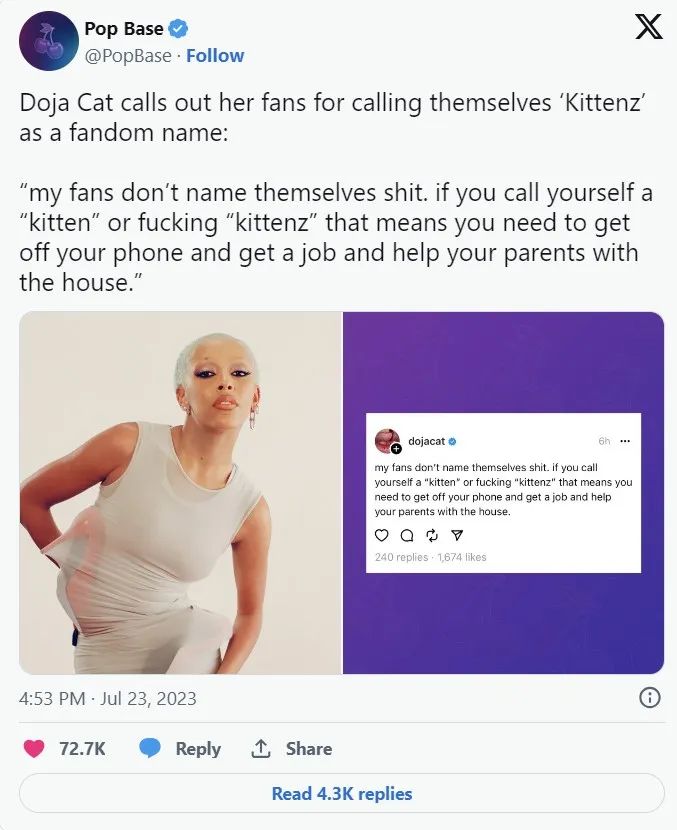Open the tweet info circle icon

coord(649,698)
